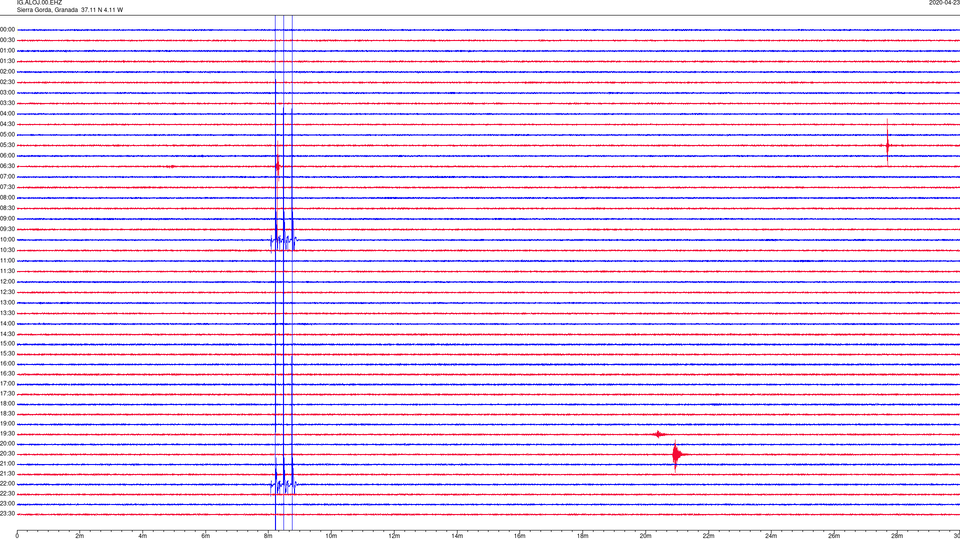Click the blue calibration pulses on the 22:00 trace
960x540 pixels.
[x=283, y=484]
